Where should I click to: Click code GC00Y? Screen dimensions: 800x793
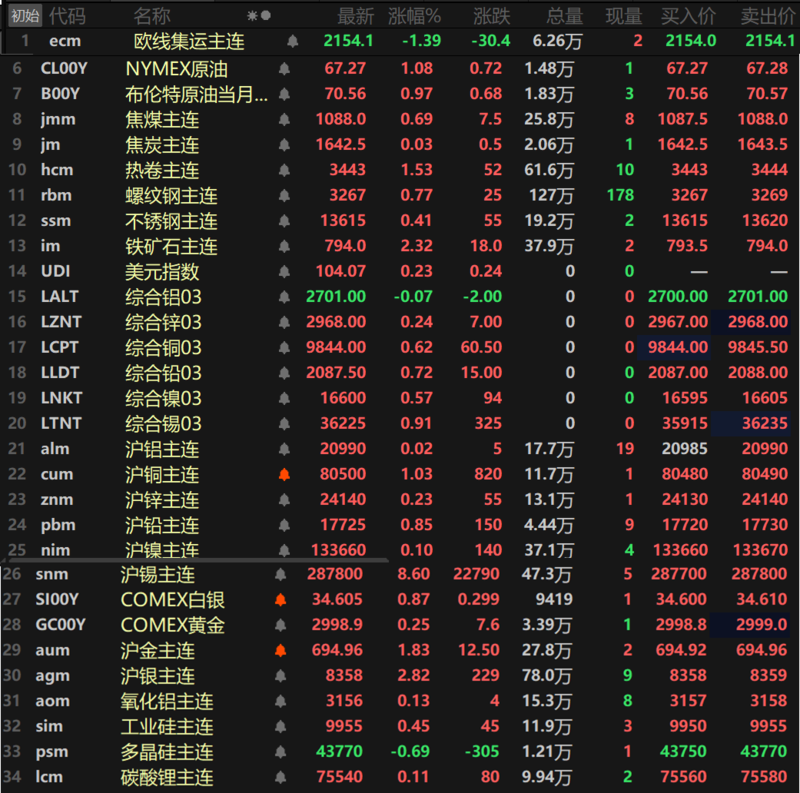point(60,625)
